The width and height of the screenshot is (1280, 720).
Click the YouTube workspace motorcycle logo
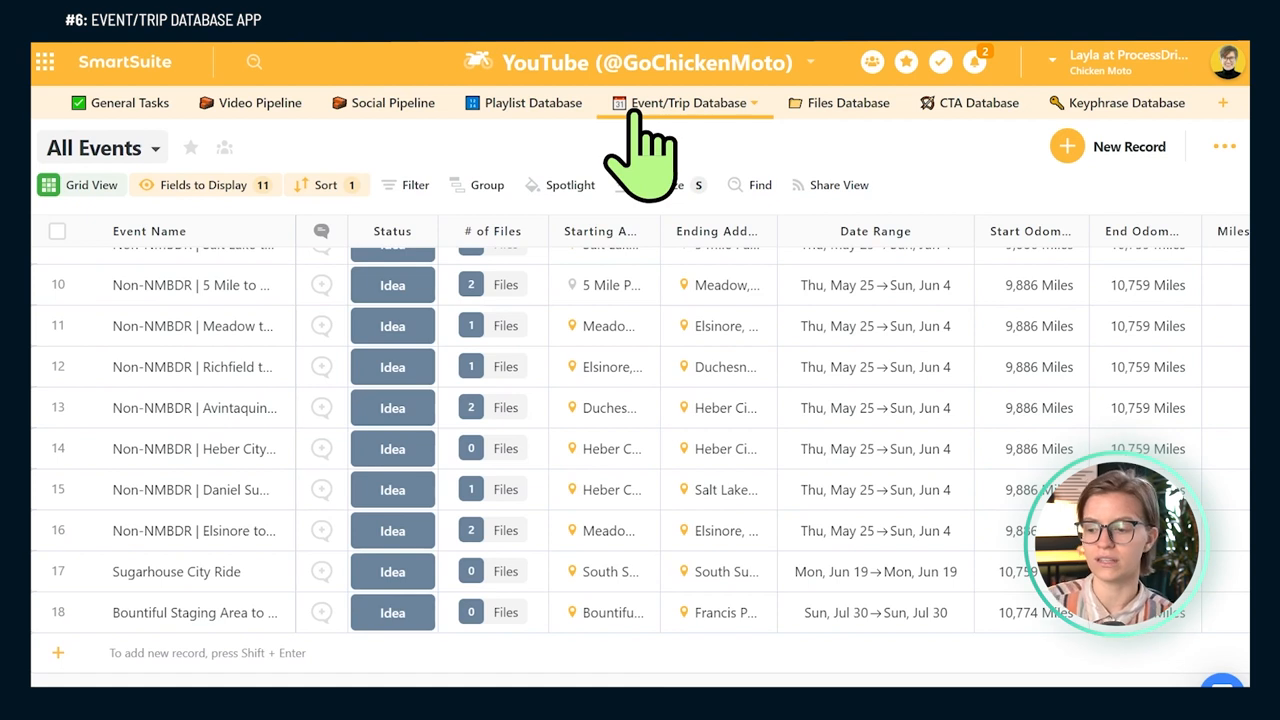(x=478, y=62)
